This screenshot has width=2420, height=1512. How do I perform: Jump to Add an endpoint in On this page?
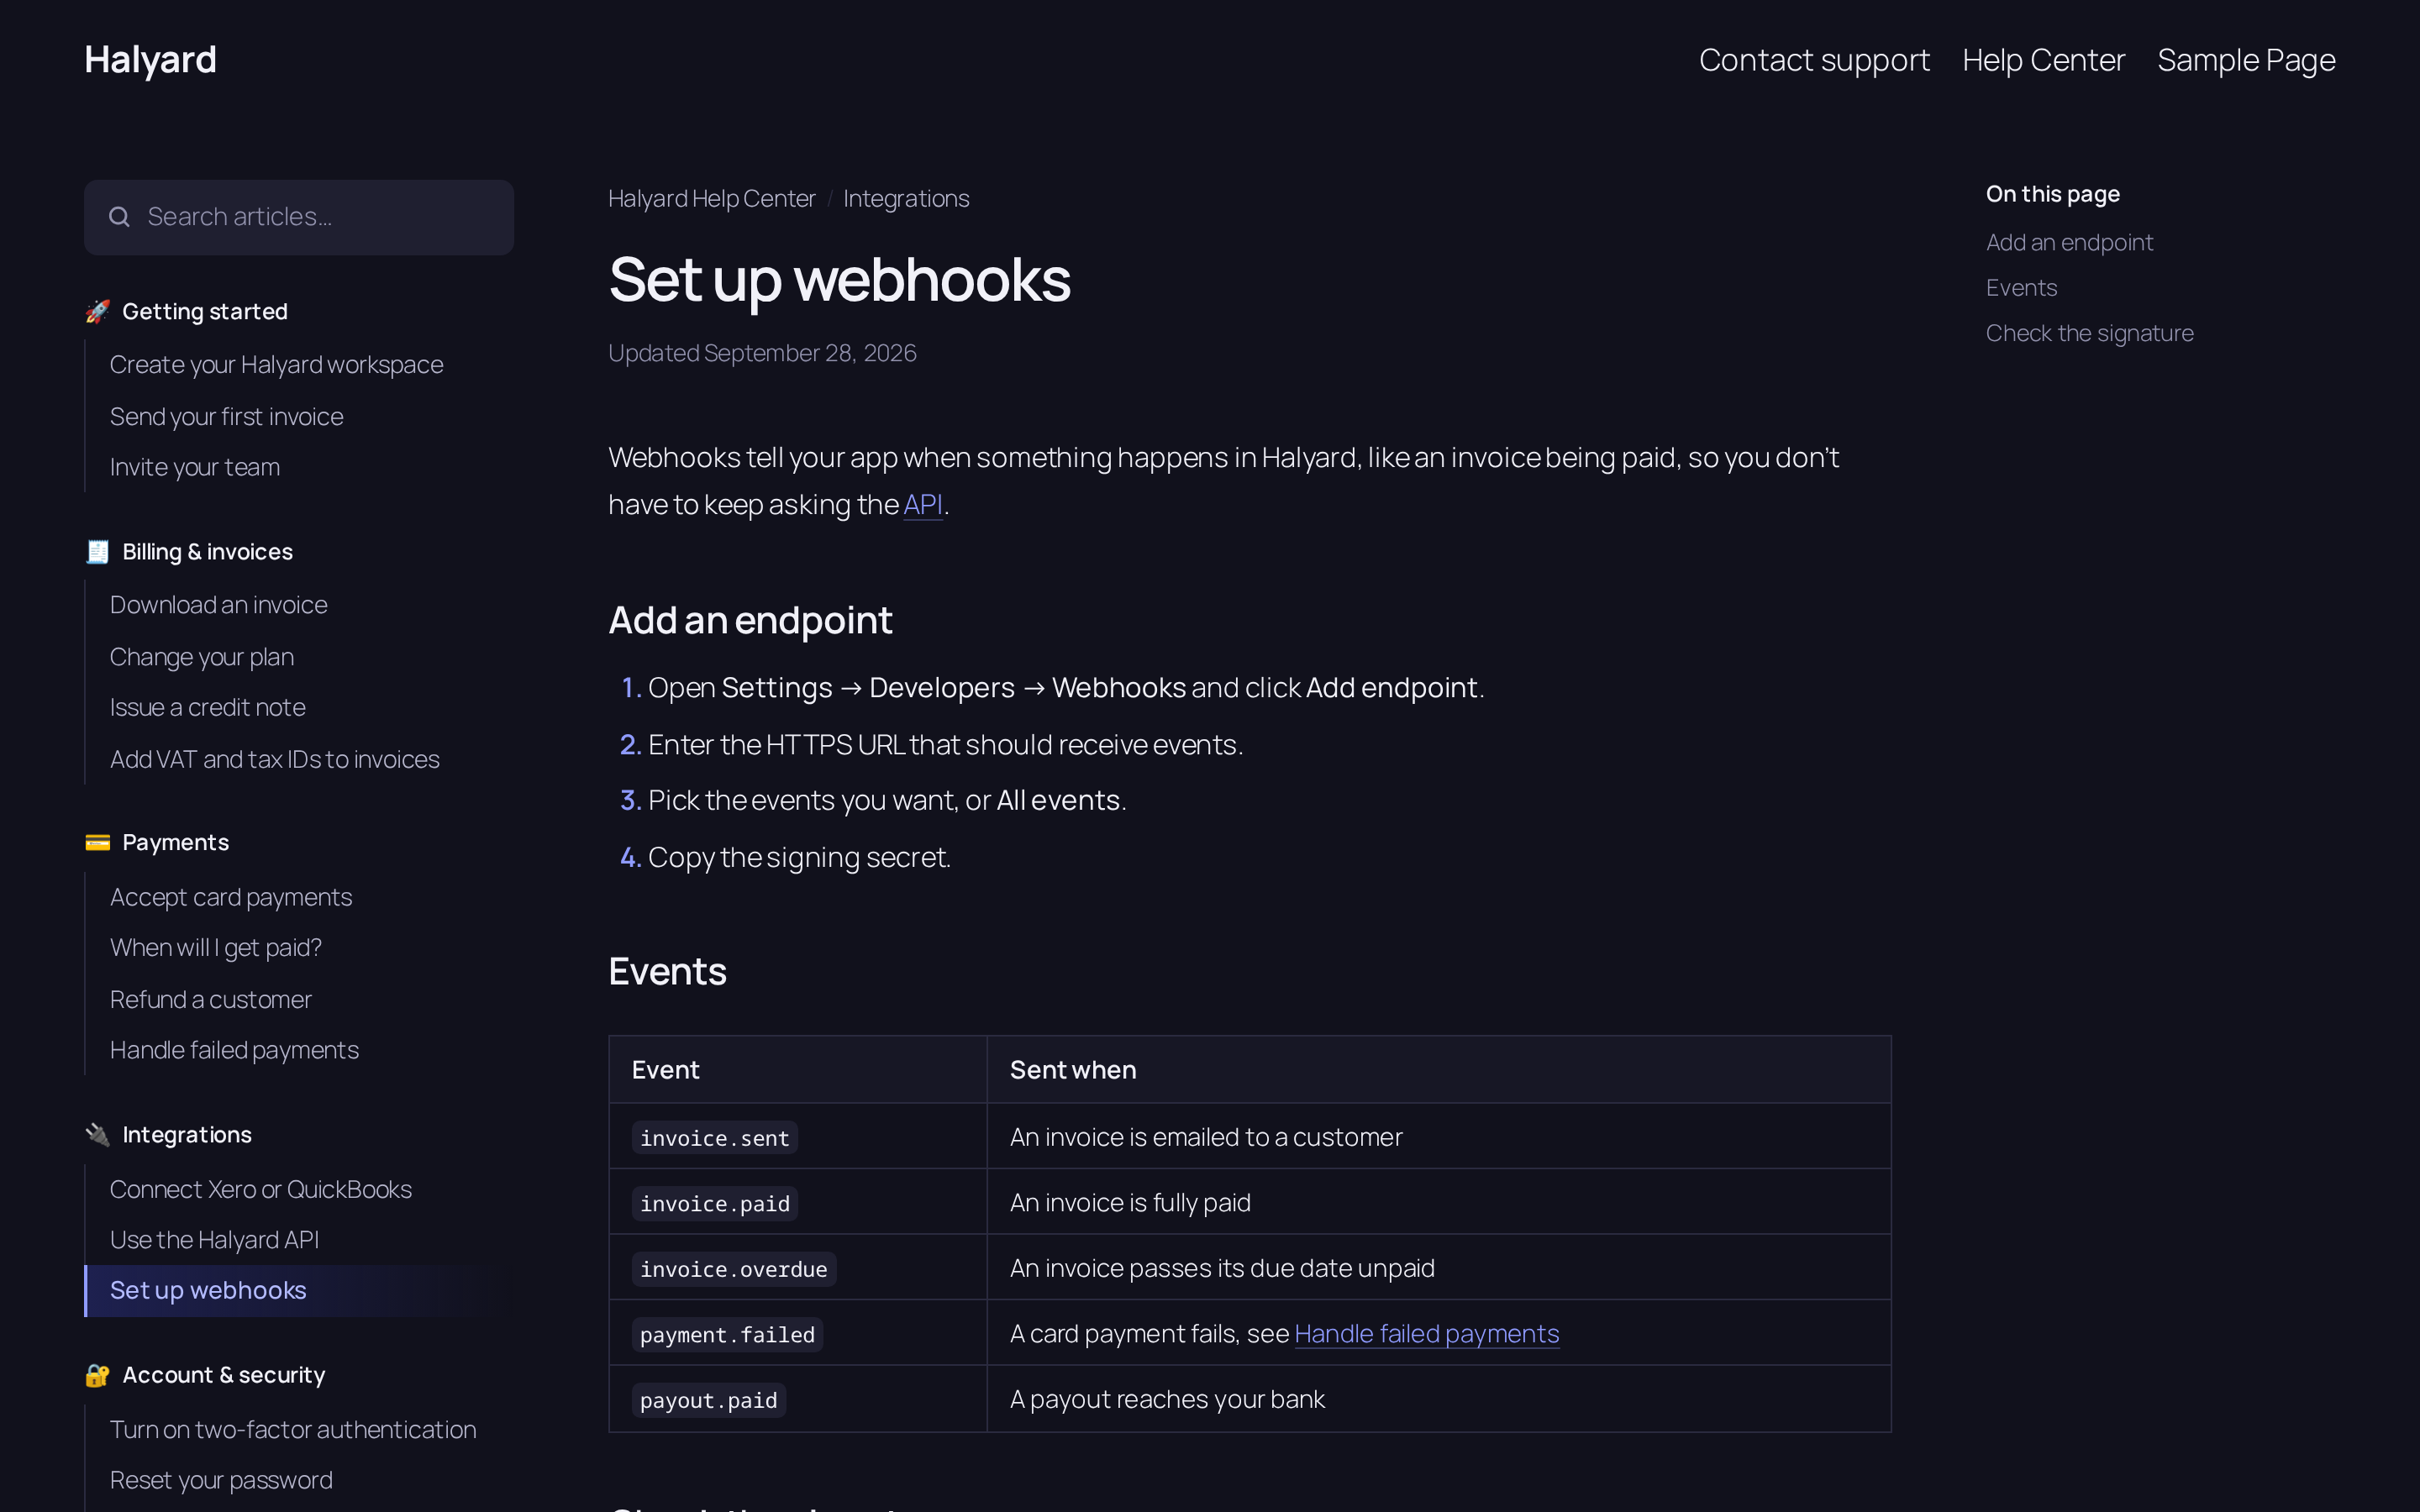2069,243
